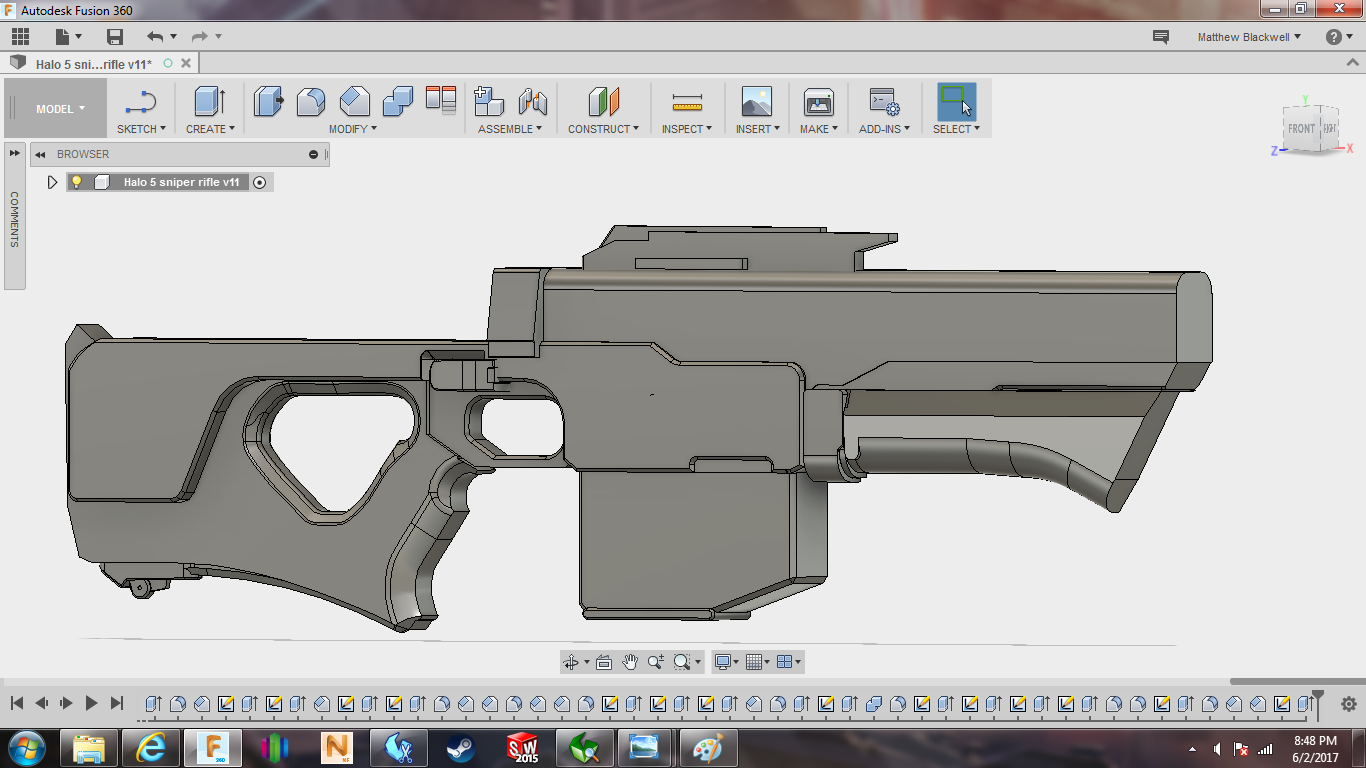Click the Sketch tool icon
This screenshot has width=1366, height=768.
[141, 102]
